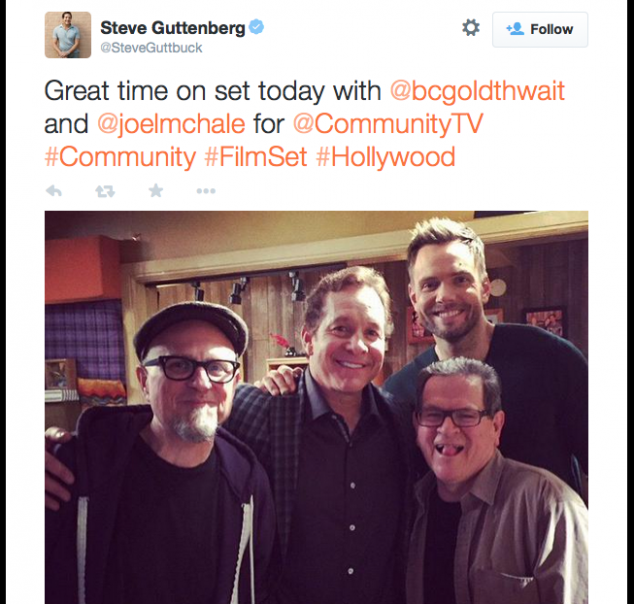634x604 pixels.
Task: Open the more options ellipsis icon
Action: (206, 191)
